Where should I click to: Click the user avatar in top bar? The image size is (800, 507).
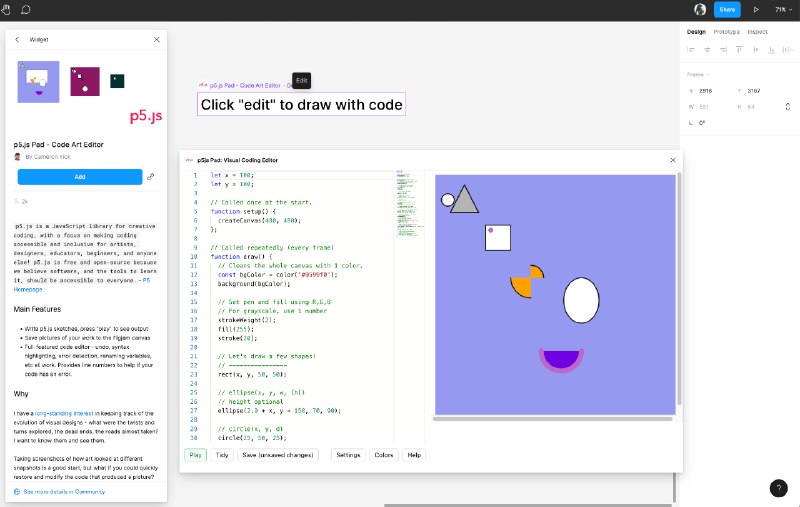[x=700, y=9]
